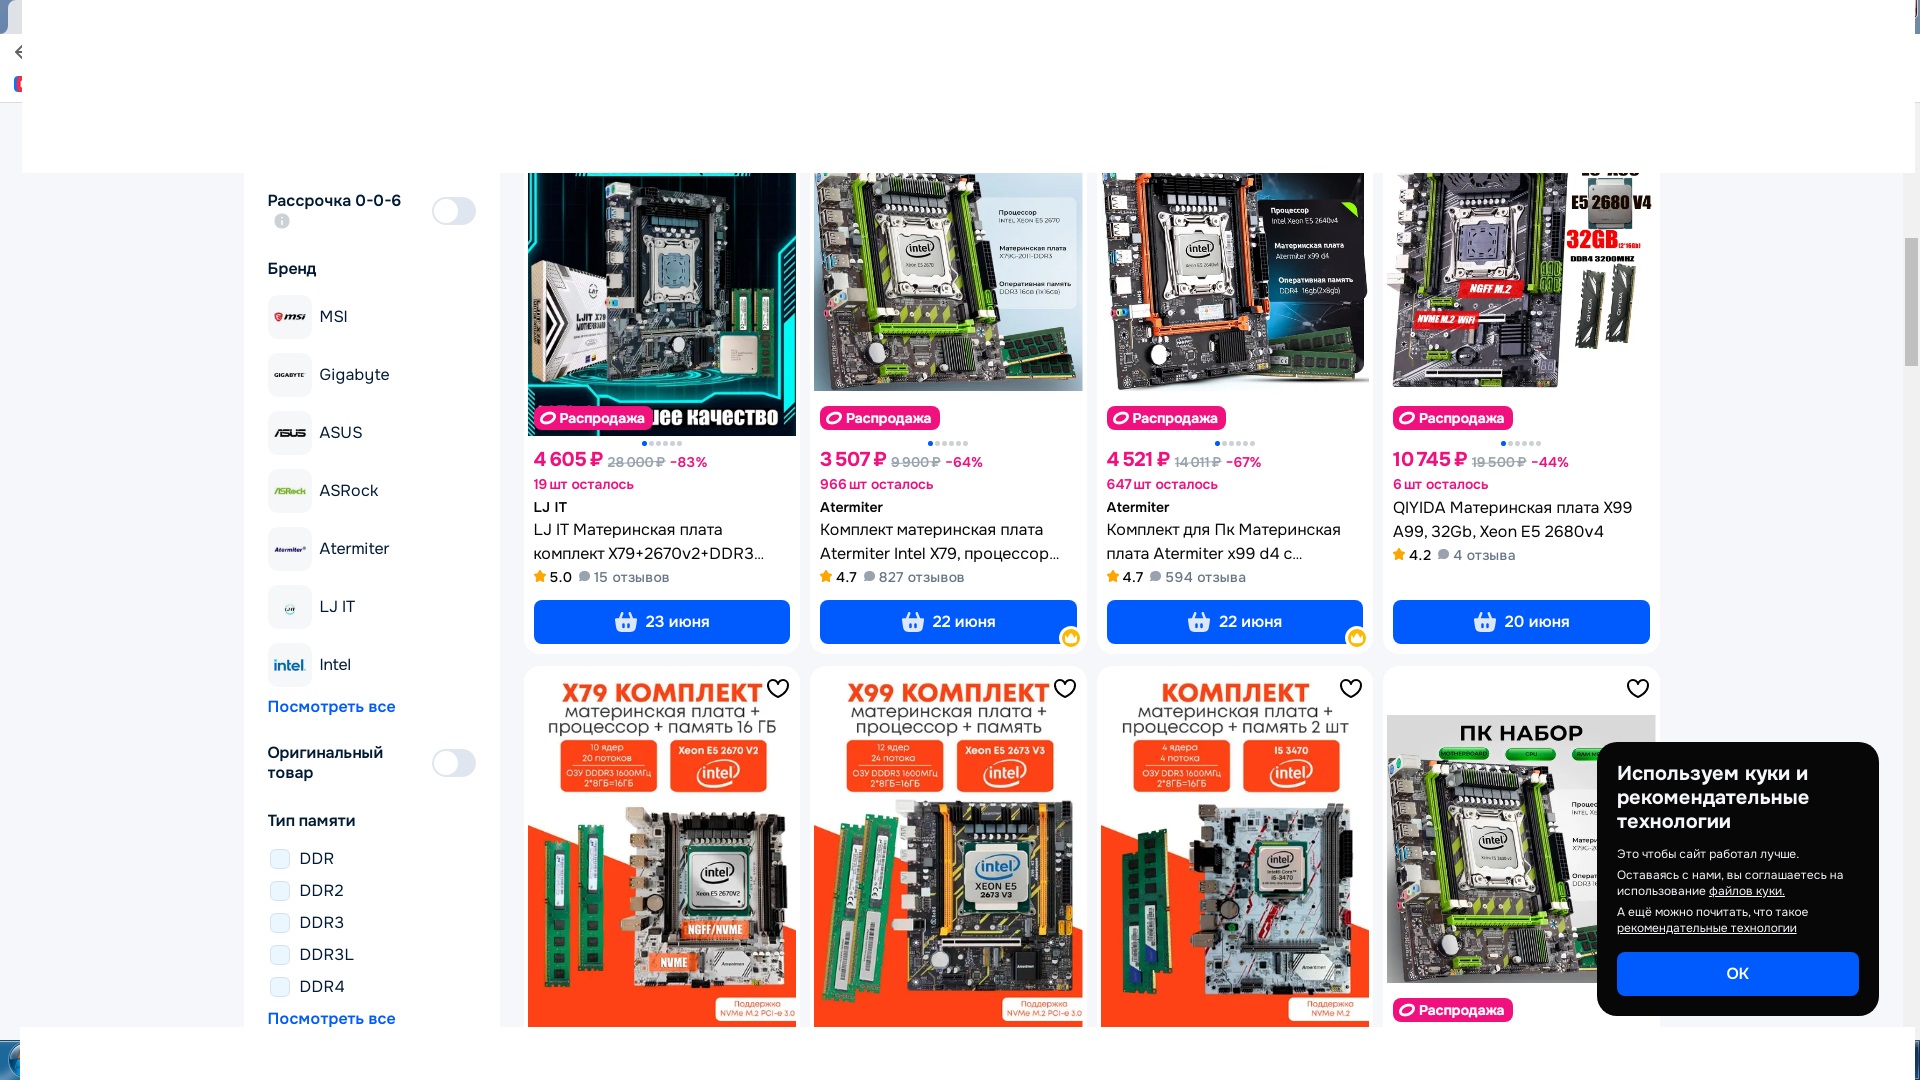
Task: Add X99 комплект to favorites heart
Action: [1065, 688]
